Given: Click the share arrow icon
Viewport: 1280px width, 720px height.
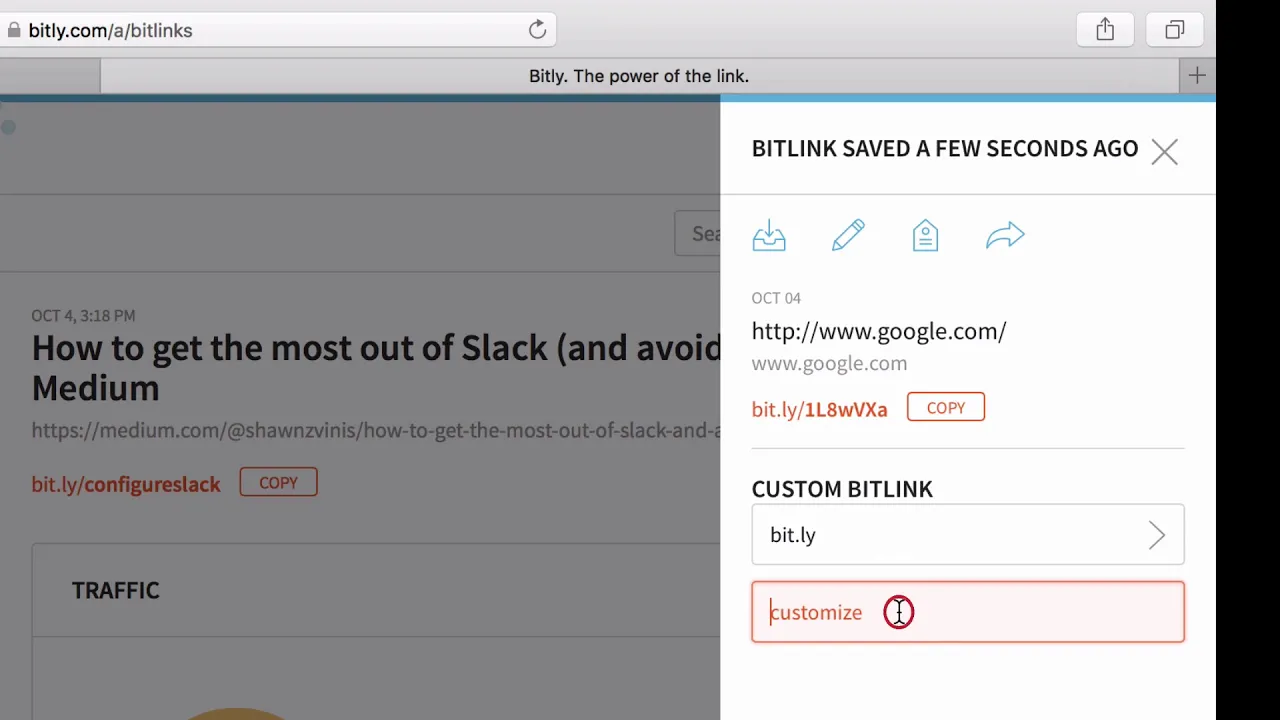Looking at the screenshot, I should coord(1005,236).
